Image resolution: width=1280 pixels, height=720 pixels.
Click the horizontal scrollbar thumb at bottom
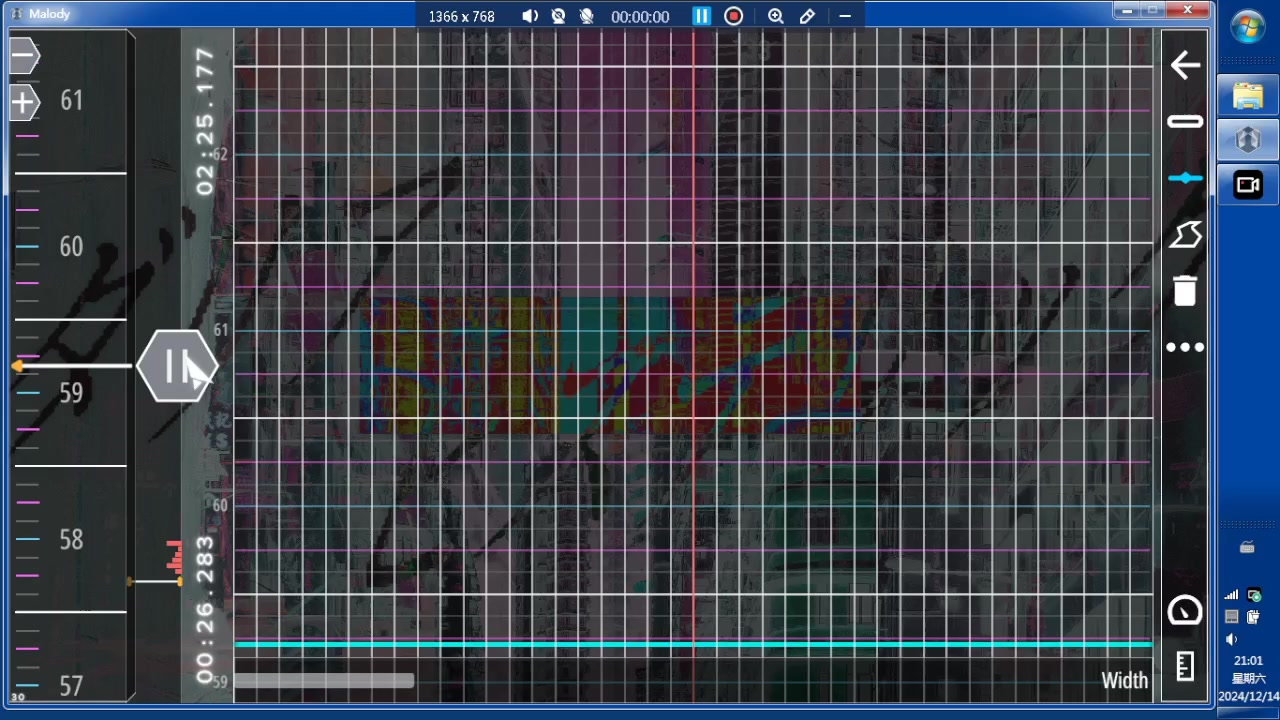pyautogui.click(x=324, y=681)
